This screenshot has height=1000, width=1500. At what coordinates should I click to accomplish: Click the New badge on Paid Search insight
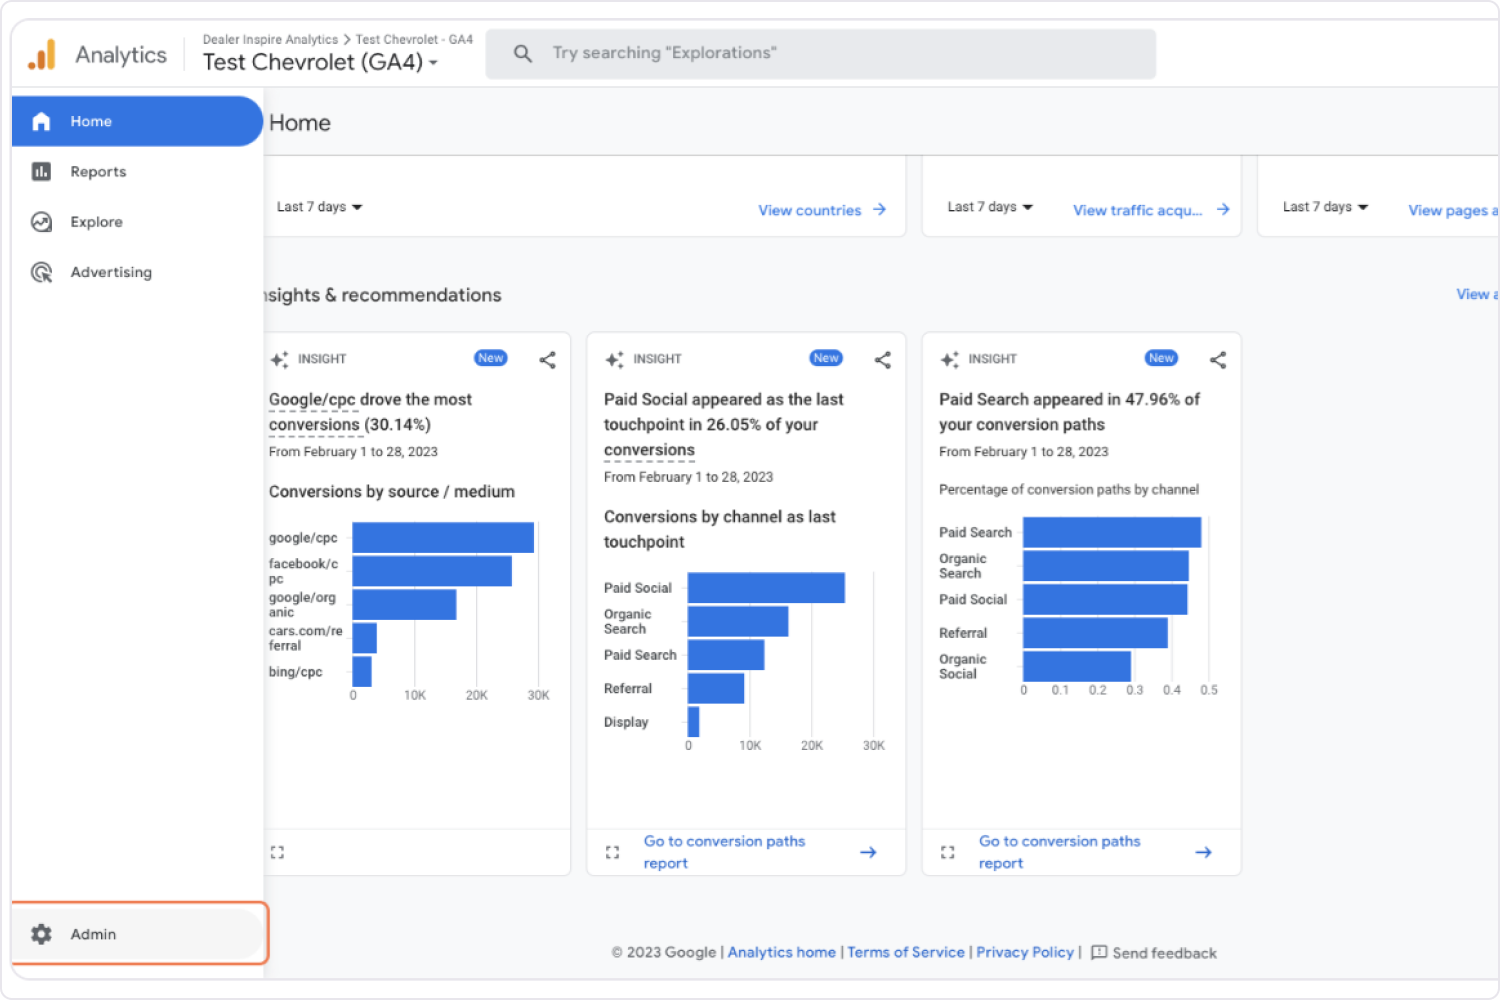(1161, 358)
